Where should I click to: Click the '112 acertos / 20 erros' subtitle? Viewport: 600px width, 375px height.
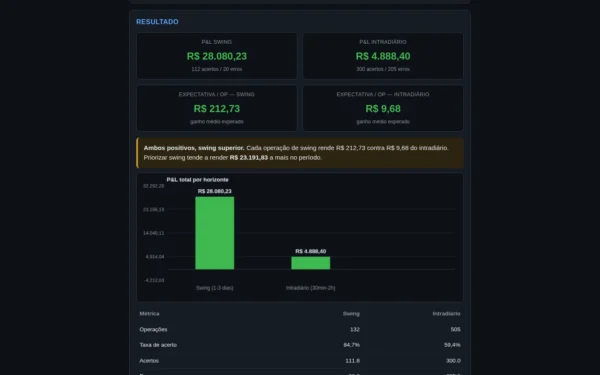217,69
